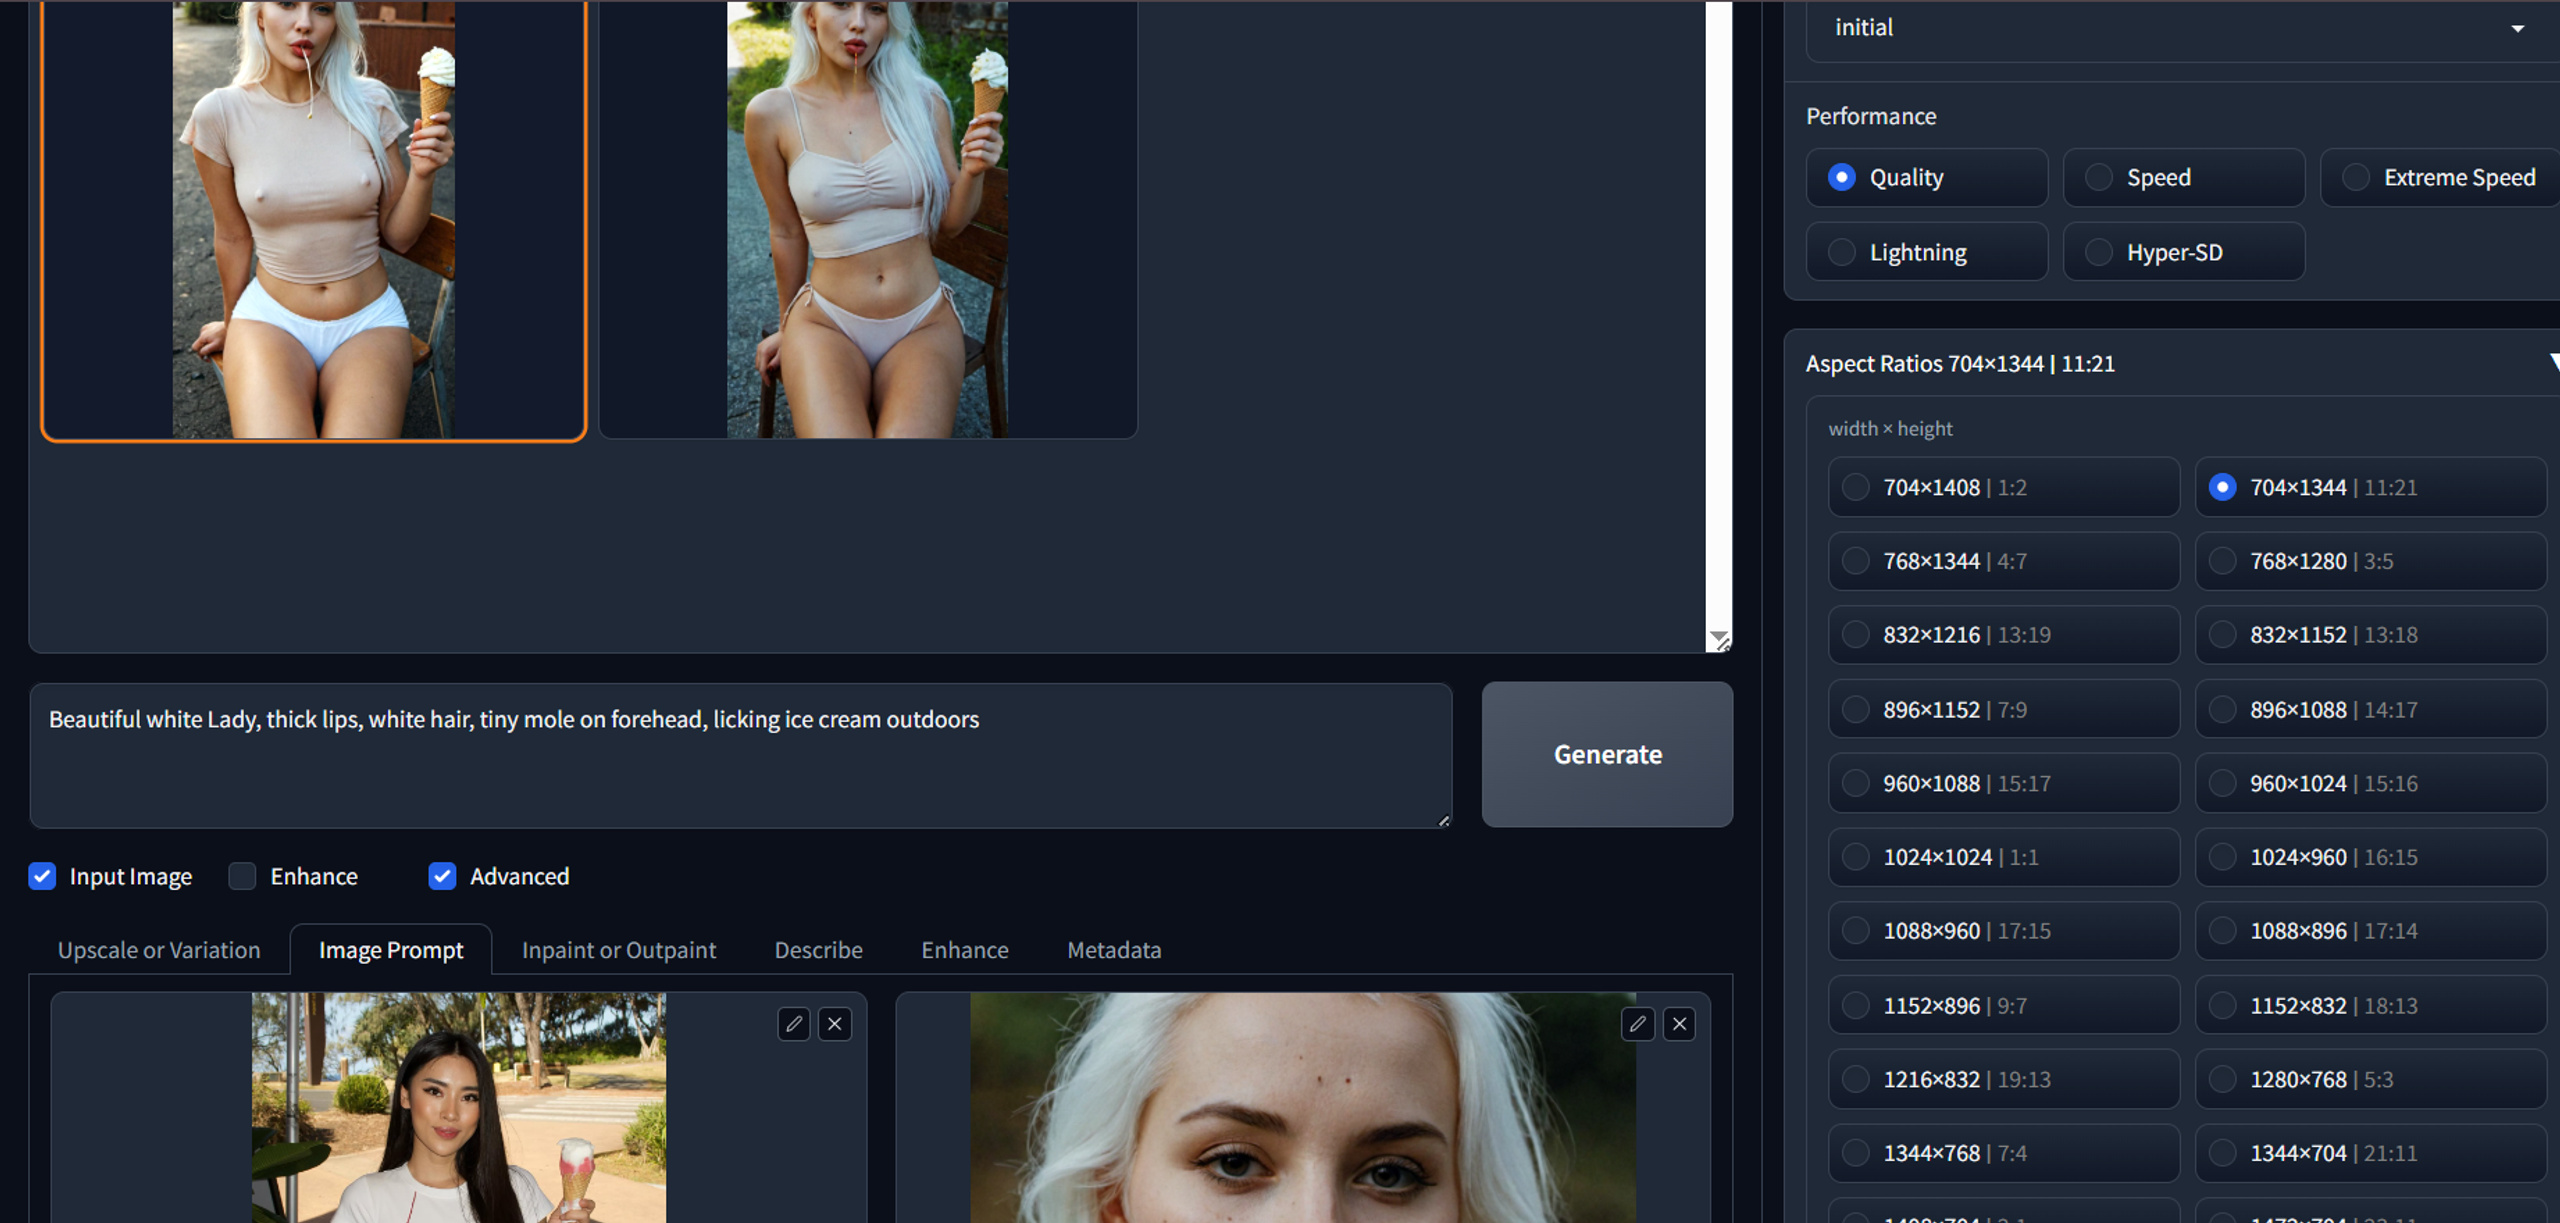Viewport: 2560px width, 1223px height.
Task: Click the second image prompt face photo
Action: tap(1303, 1107)
